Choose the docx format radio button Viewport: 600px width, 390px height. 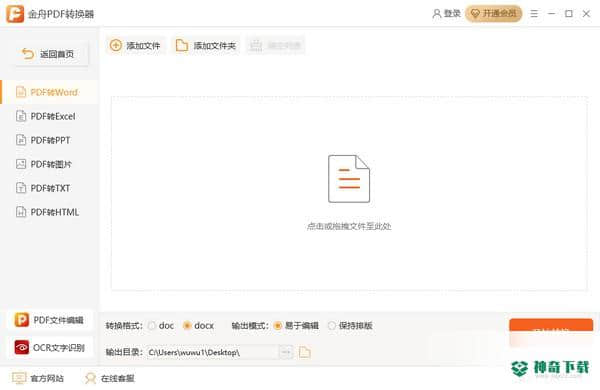[187, 326]
